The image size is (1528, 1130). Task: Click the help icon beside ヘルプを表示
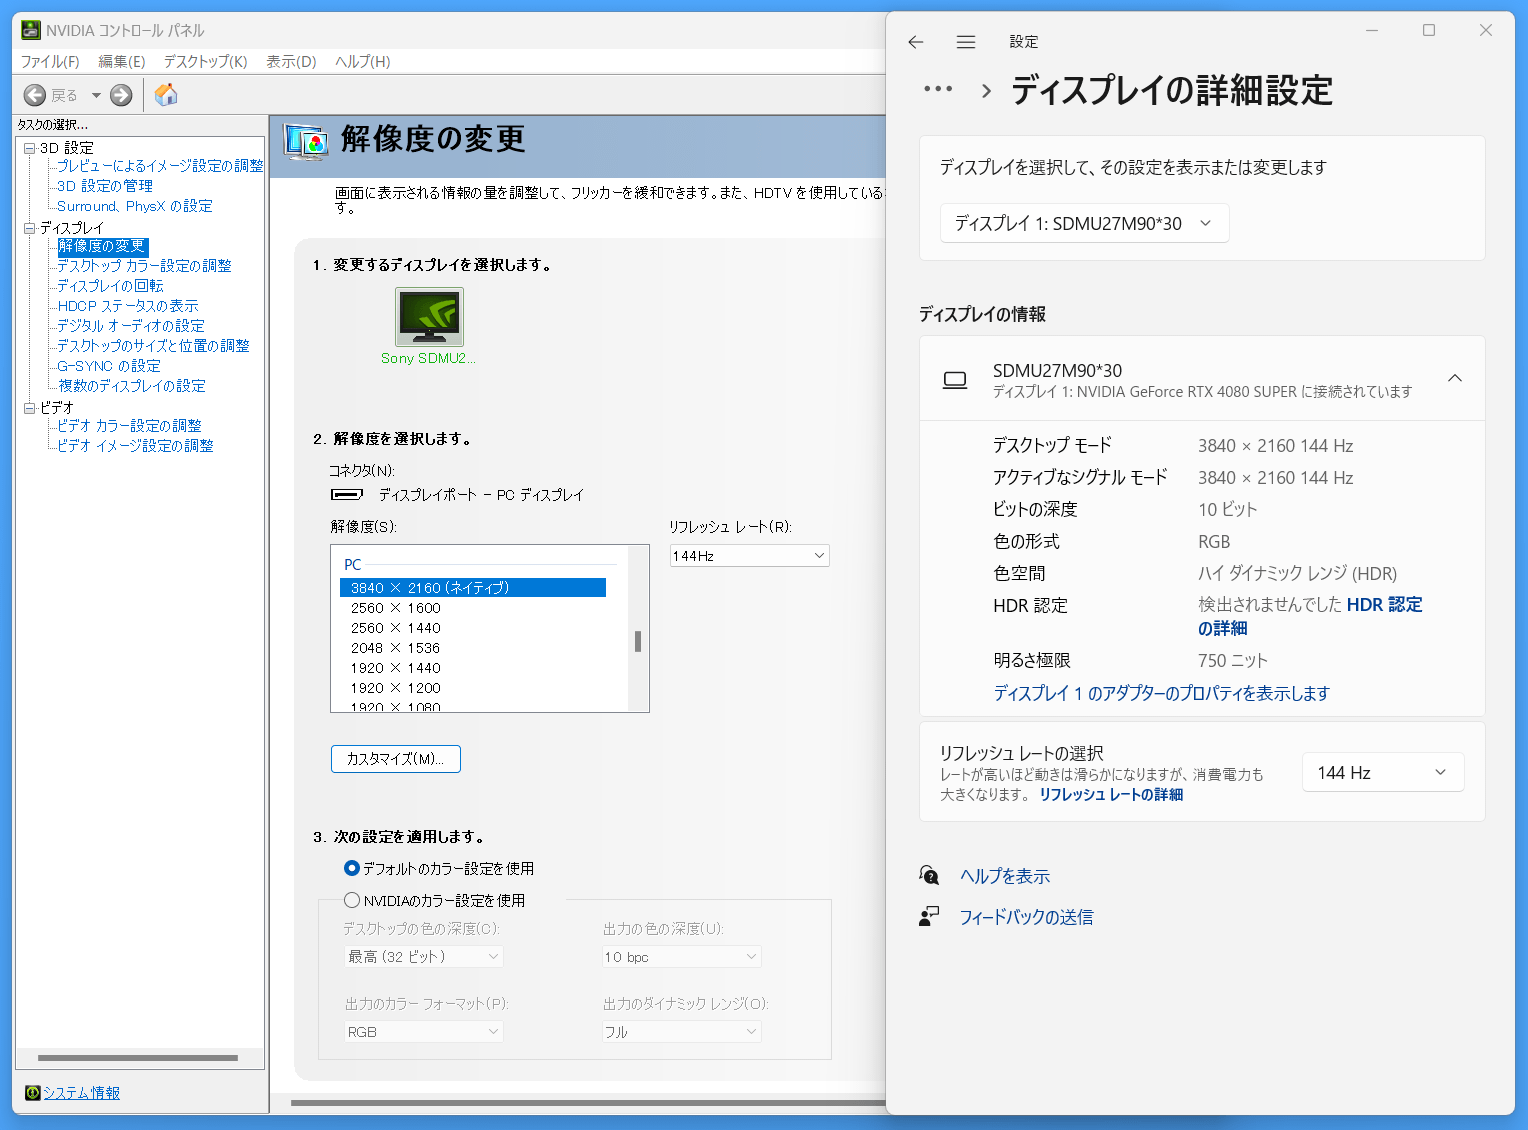point(929,876)
